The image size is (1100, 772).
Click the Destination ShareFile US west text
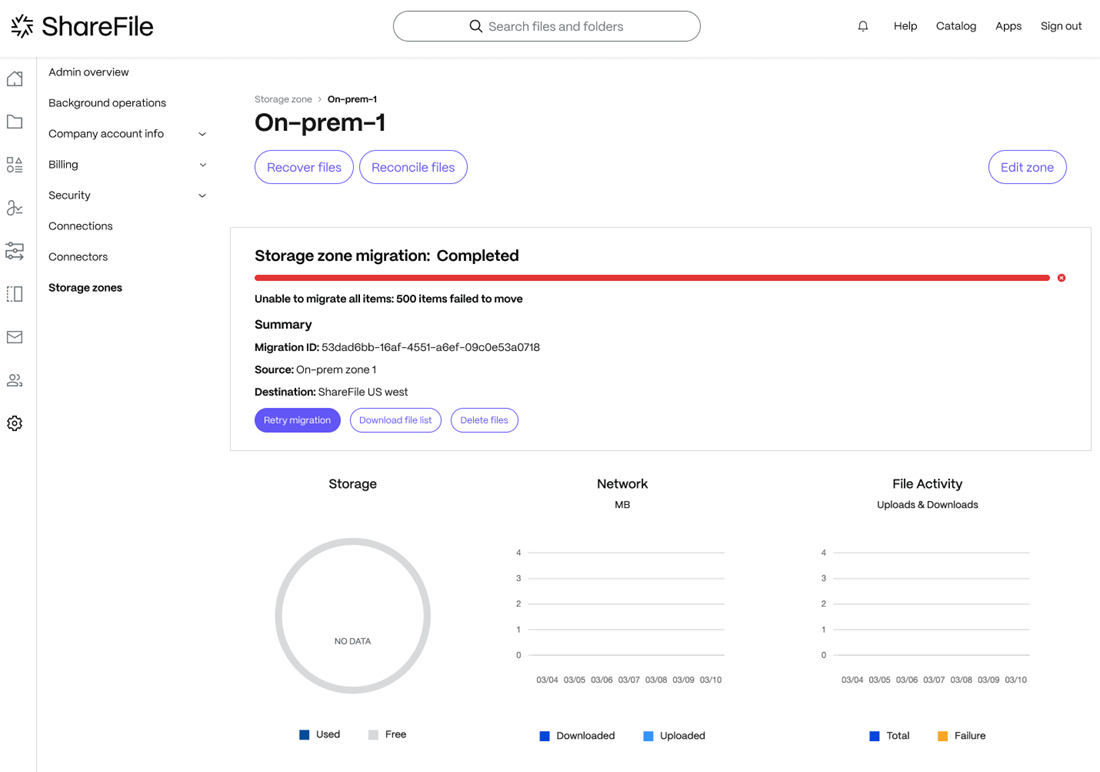tap(331, 392)
